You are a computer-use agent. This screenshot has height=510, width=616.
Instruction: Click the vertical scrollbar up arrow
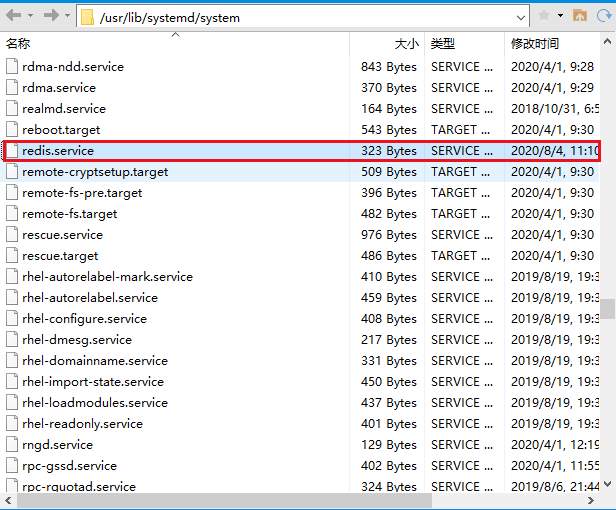click(607, 42)
